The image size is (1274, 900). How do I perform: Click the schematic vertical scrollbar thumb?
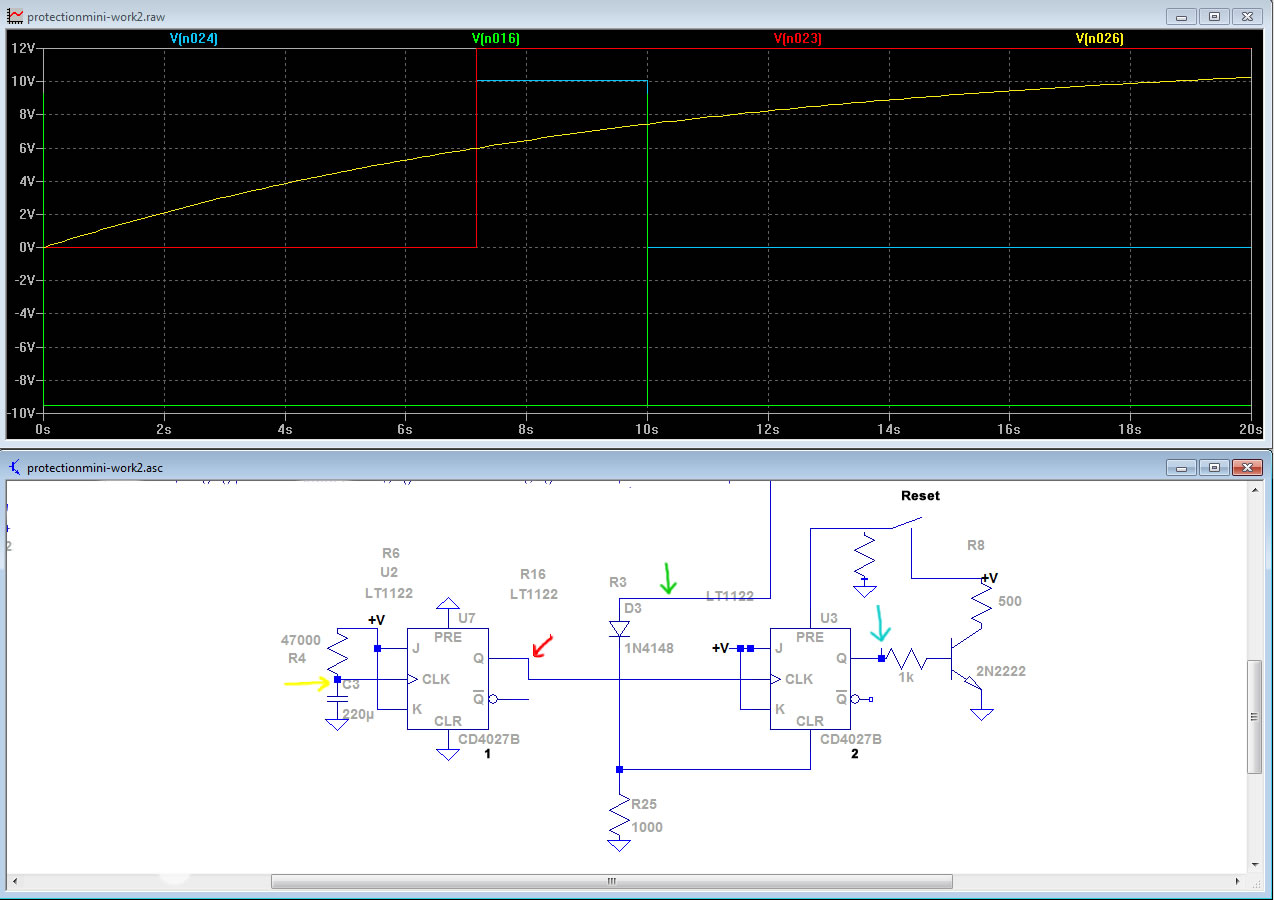(x=1257, y=716)
